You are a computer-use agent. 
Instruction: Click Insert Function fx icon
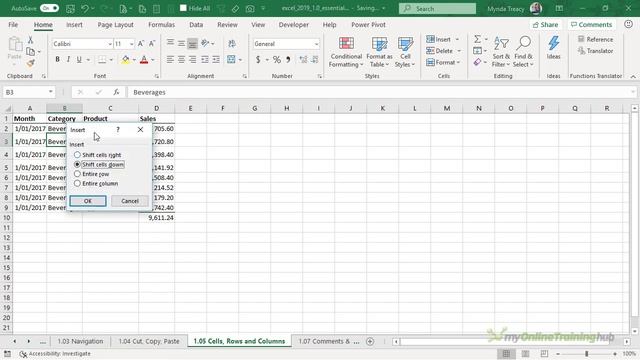[116, 92]
